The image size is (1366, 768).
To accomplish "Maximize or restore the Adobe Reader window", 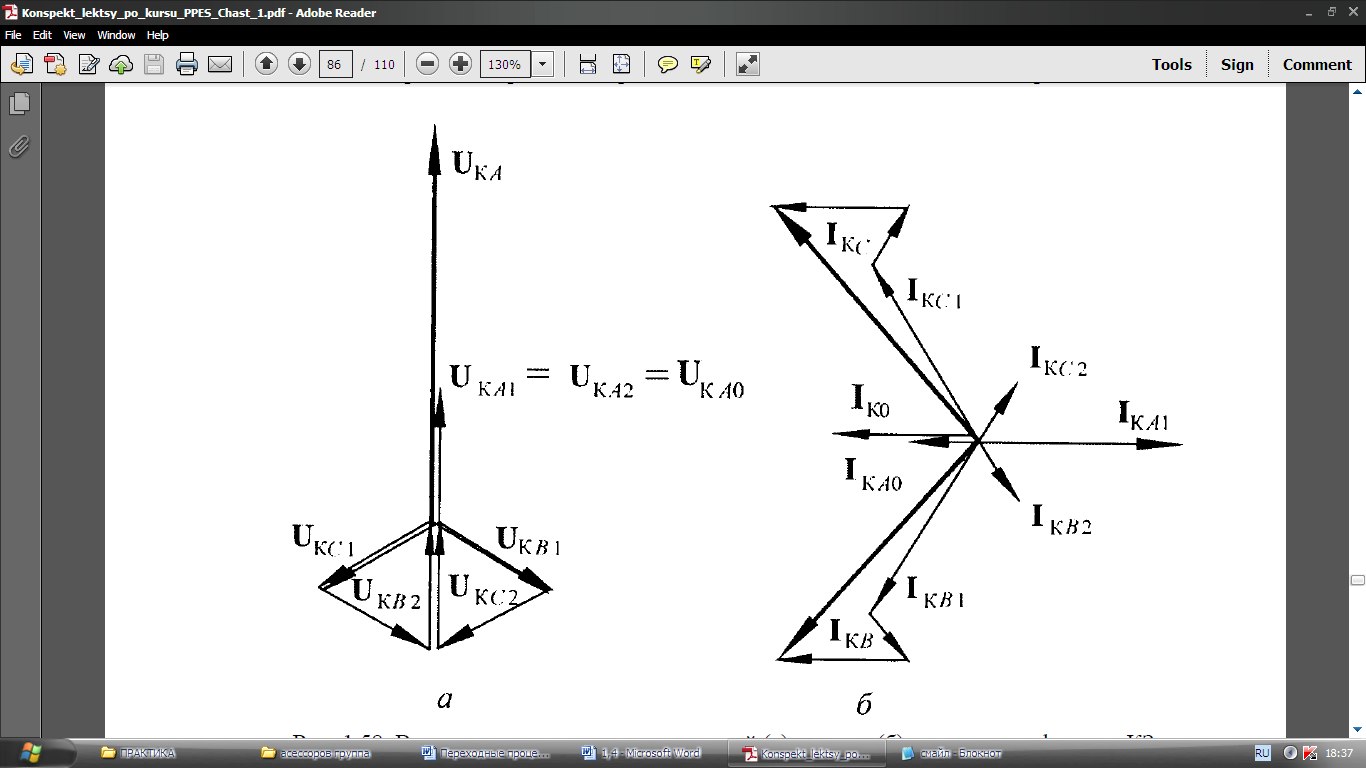I will [x=1331, y=11].
